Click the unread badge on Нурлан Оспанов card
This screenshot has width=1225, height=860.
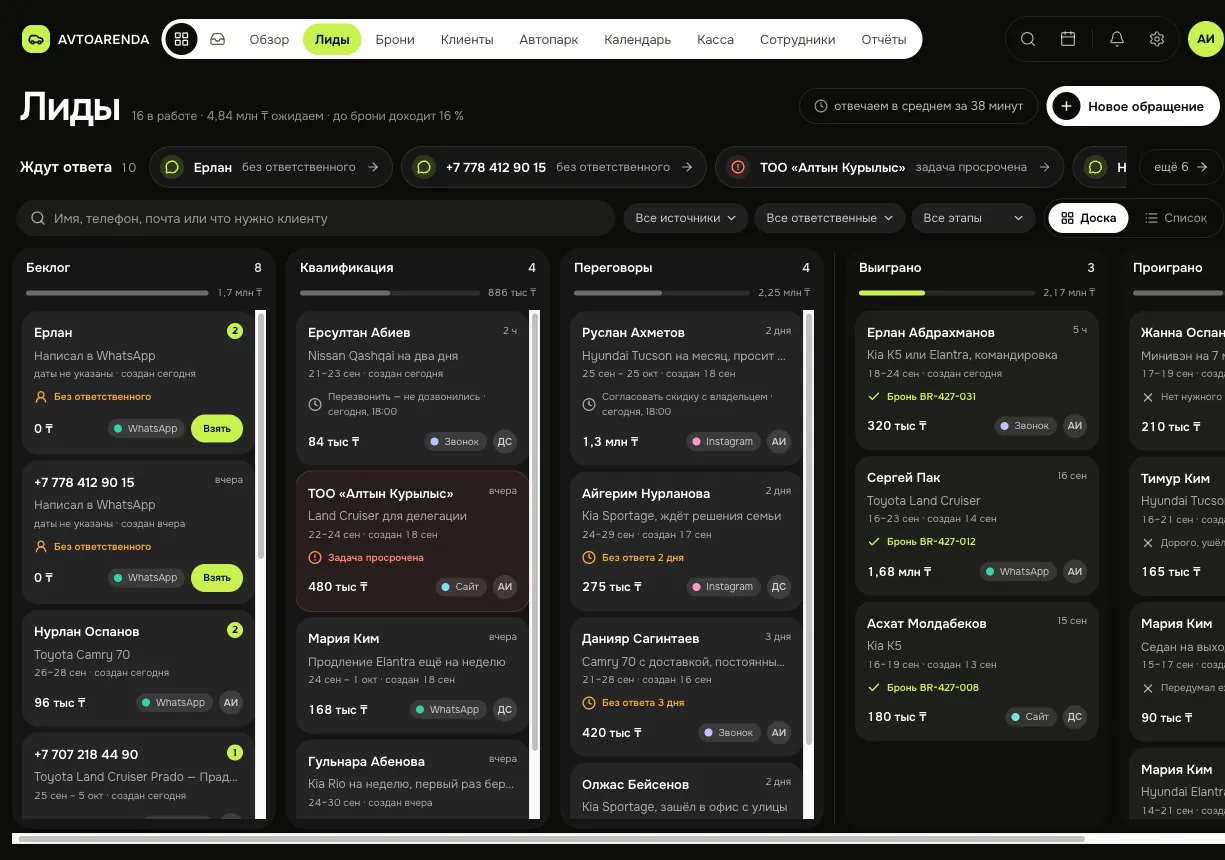pos(235,630)
